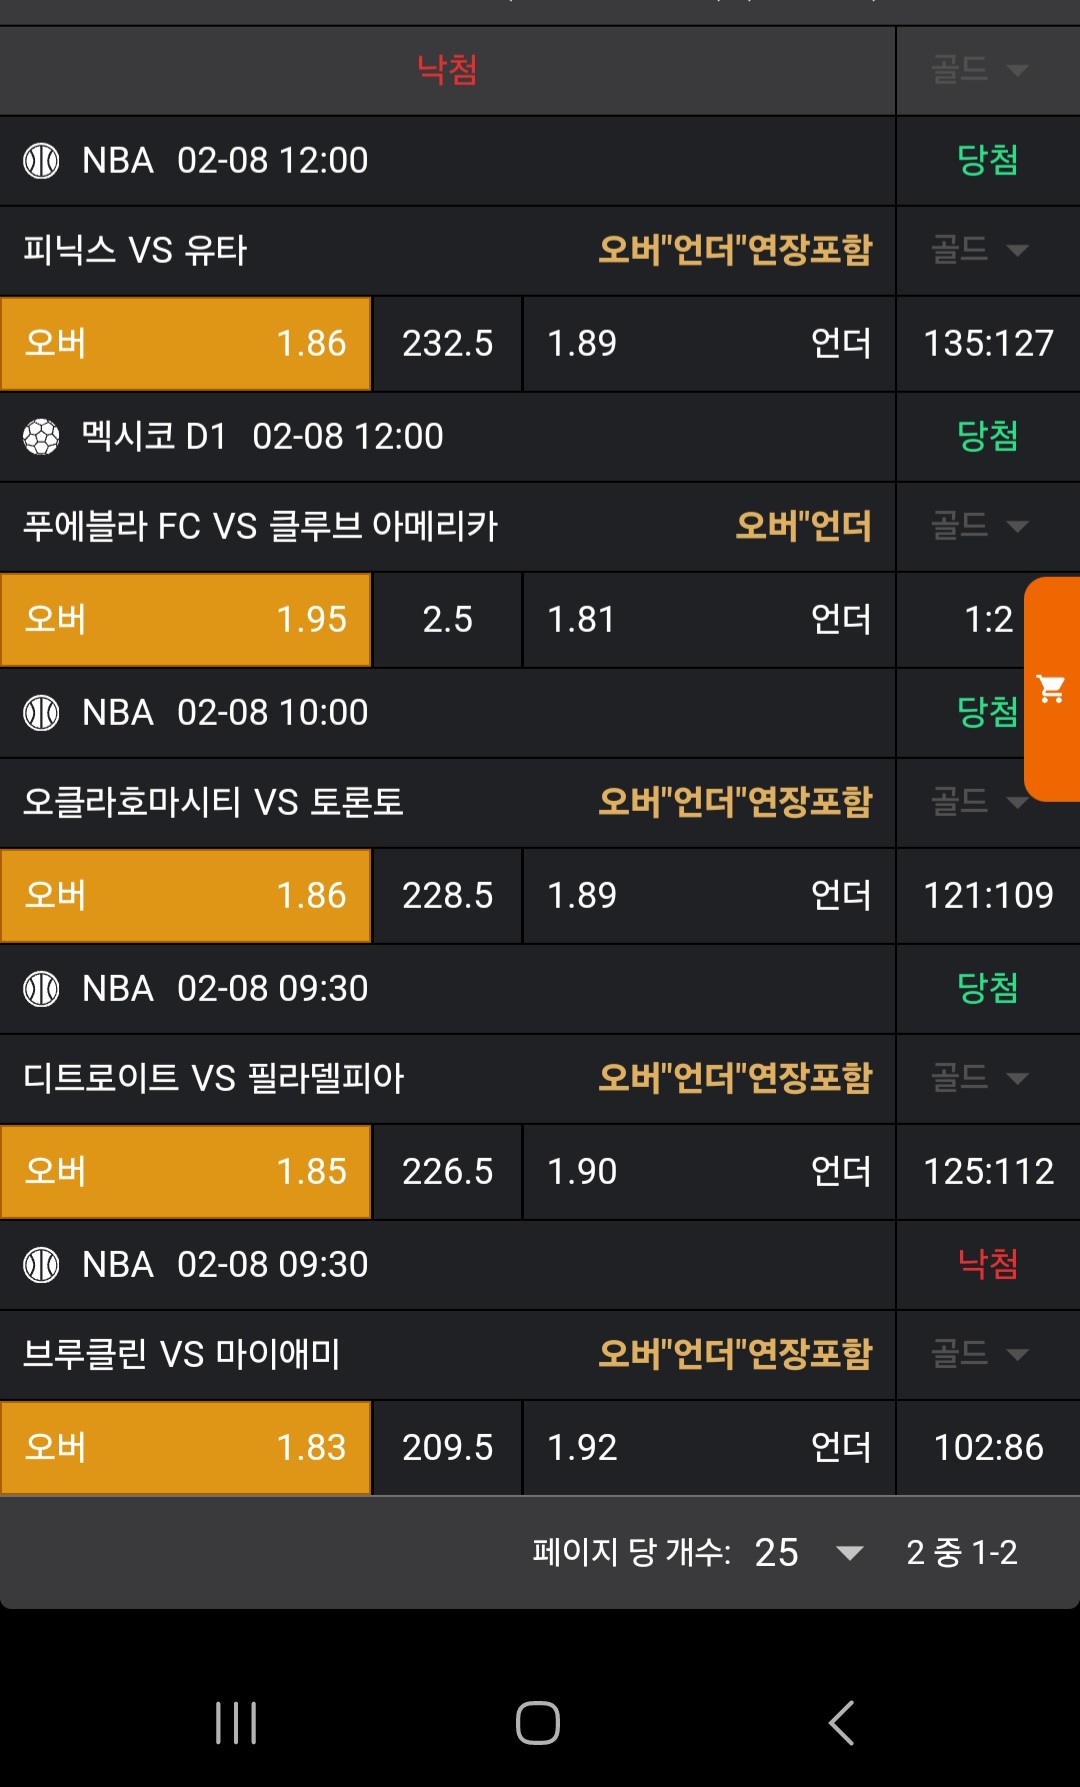Viewport: 1080px width, 1787px height.
Task: Click basketball icon for NBA 02-08 10:00 game
Action: coord(41,713)
